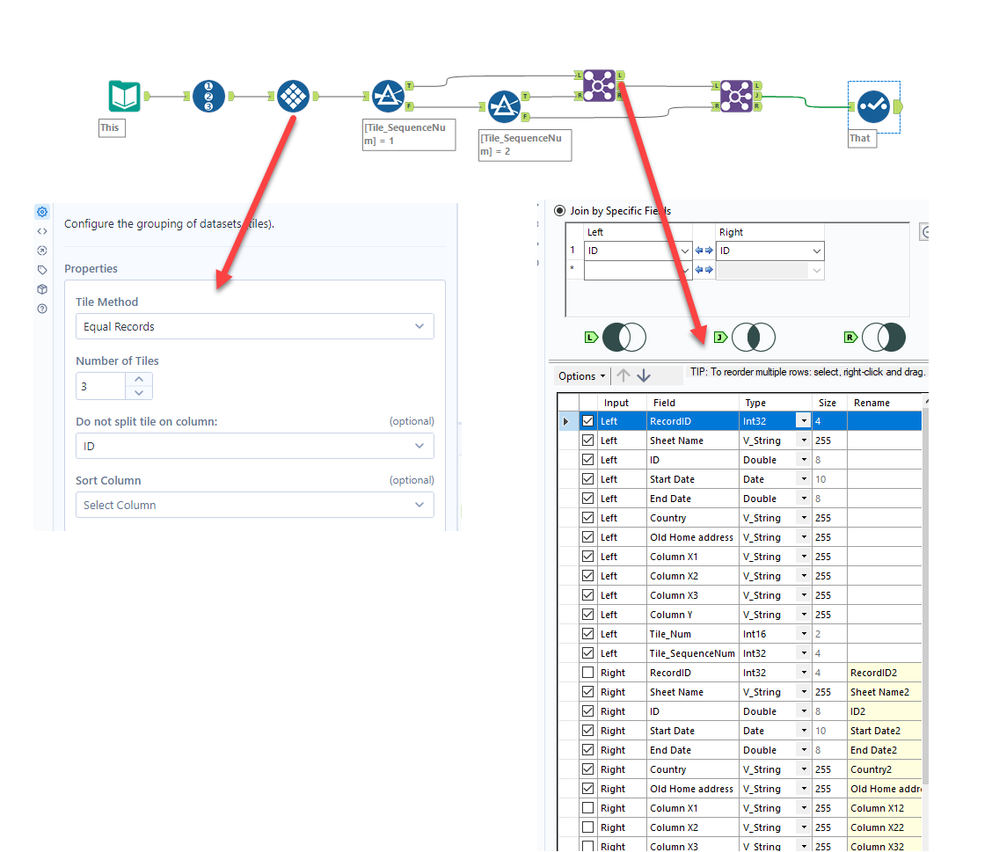Click the Rename cell Sheet Name2
This screenshot has height=852, width=999.
[885, 692]
